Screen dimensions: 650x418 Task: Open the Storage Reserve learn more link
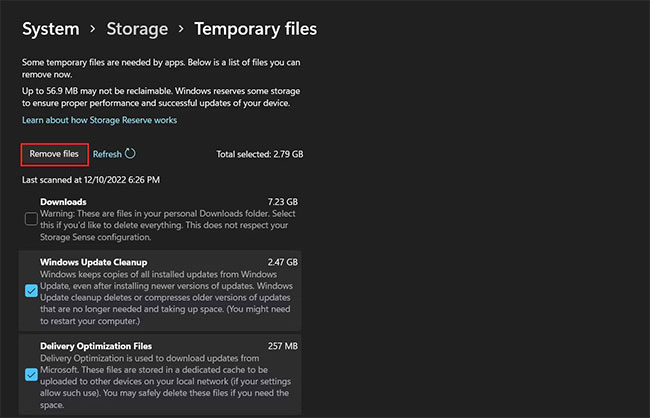[99, 120]
